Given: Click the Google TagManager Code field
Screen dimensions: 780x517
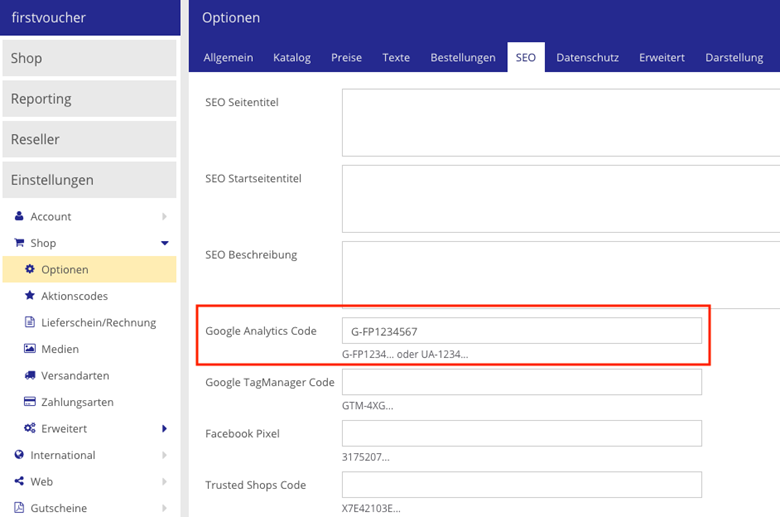Looking at the screenshot, I should click(x=522, y=382).
